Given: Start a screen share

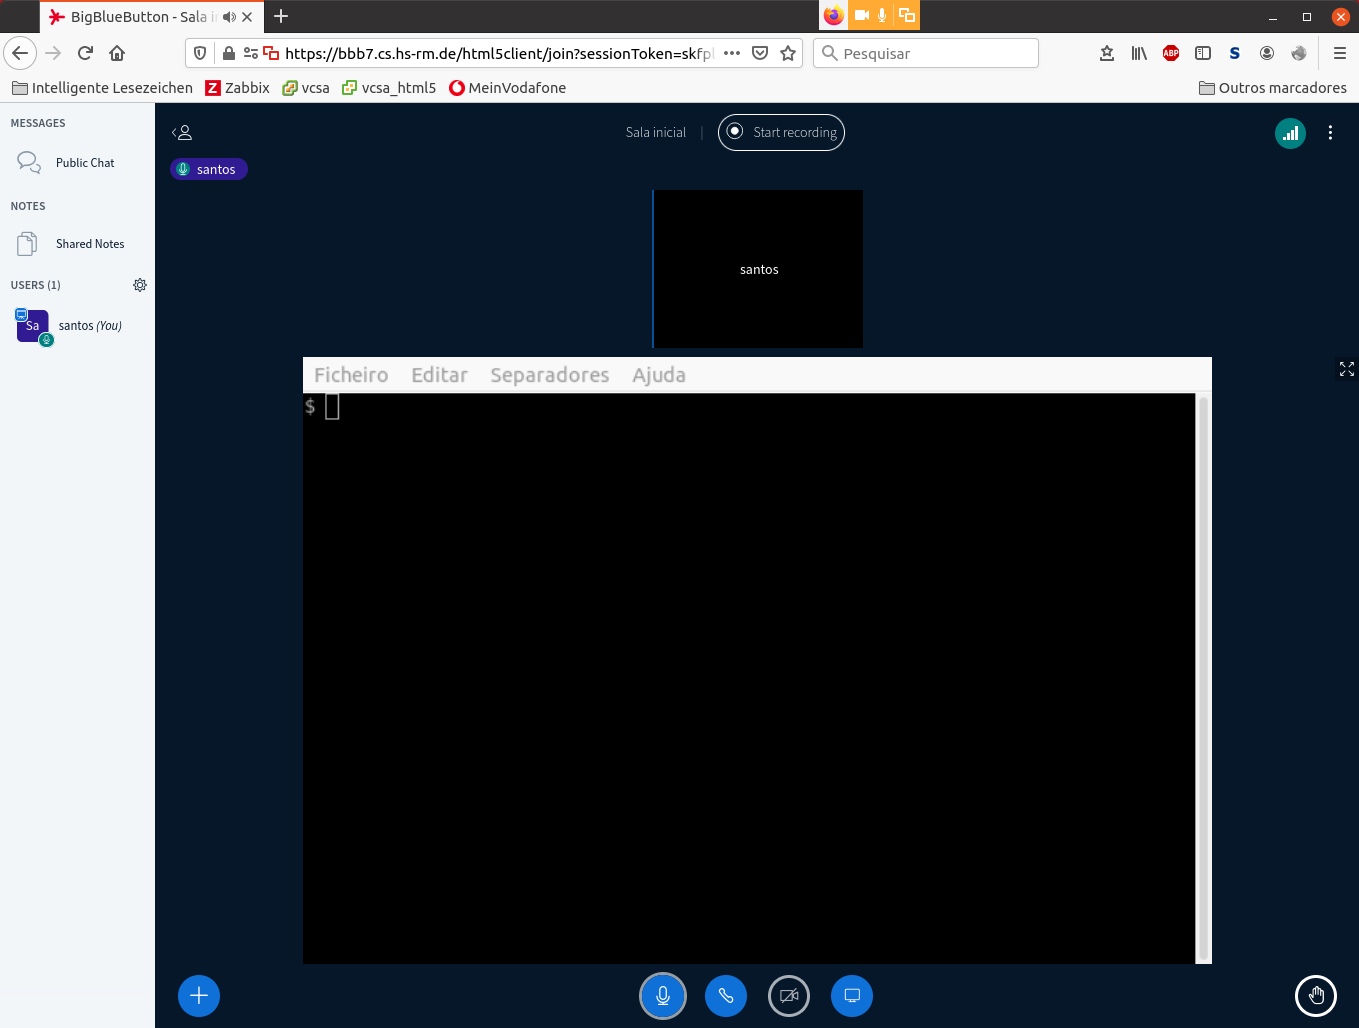Looking at the screenshot, I should 852,996.
